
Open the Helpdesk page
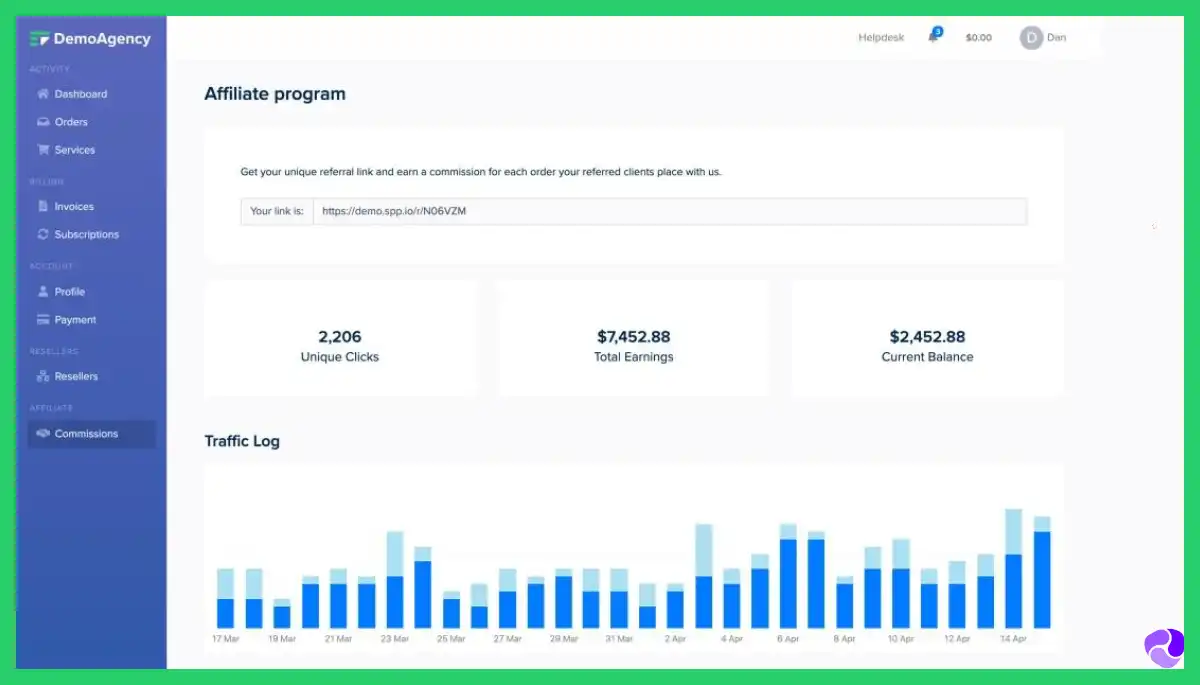[x=880, y=37]
